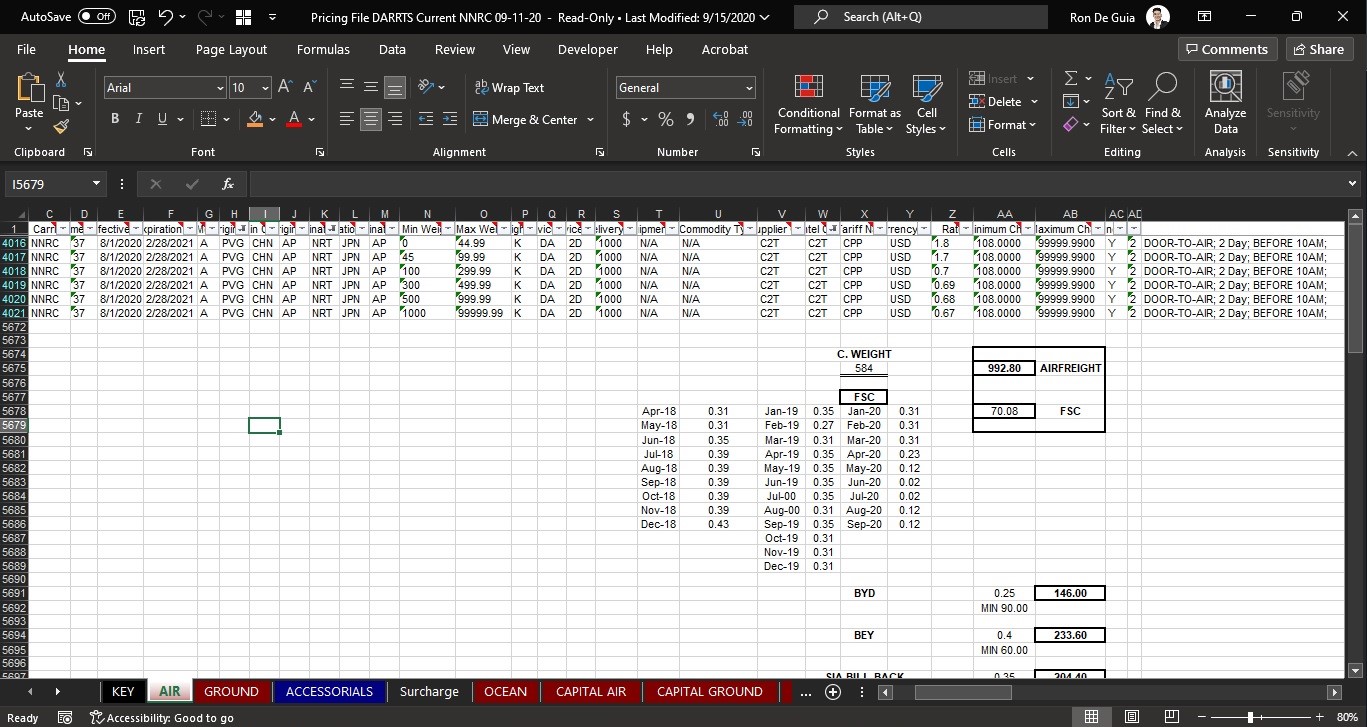The width and height of the screenshot is (1367, 727).
Task: Click the Fill Color bucket icon
Action: click(255, 119)
